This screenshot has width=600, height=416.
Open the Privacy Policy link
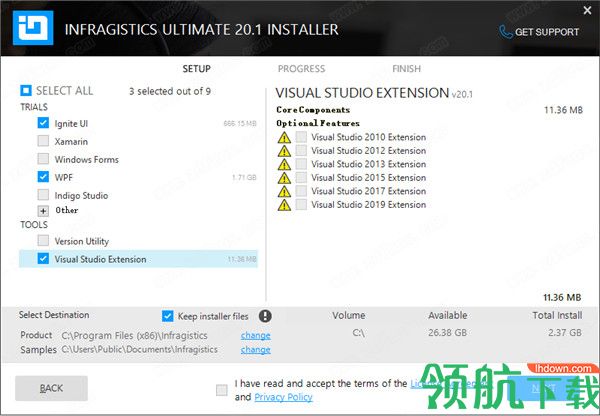(283, 397)
